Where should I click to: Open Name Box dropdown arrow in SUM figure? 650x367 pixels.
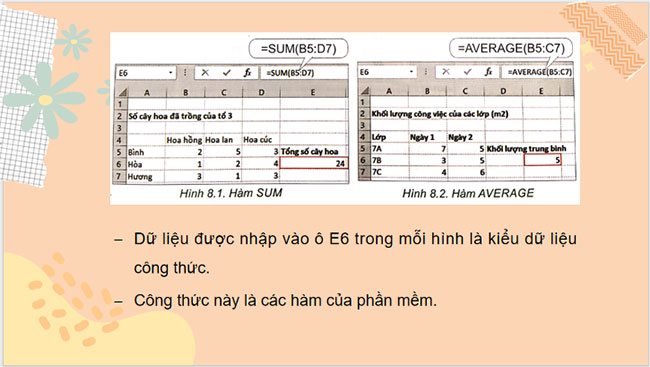click(170, 73)
